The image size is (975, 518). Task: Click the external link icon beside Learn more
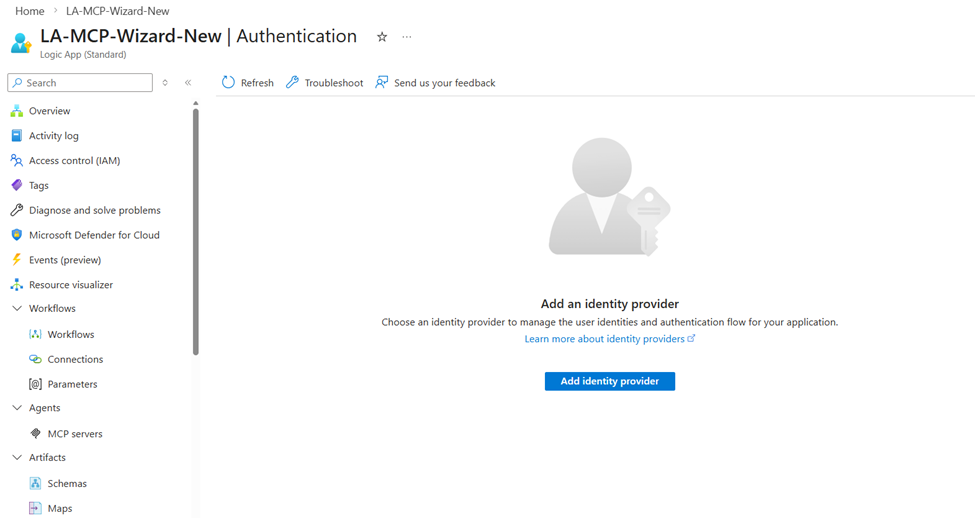tap(691, 338)
